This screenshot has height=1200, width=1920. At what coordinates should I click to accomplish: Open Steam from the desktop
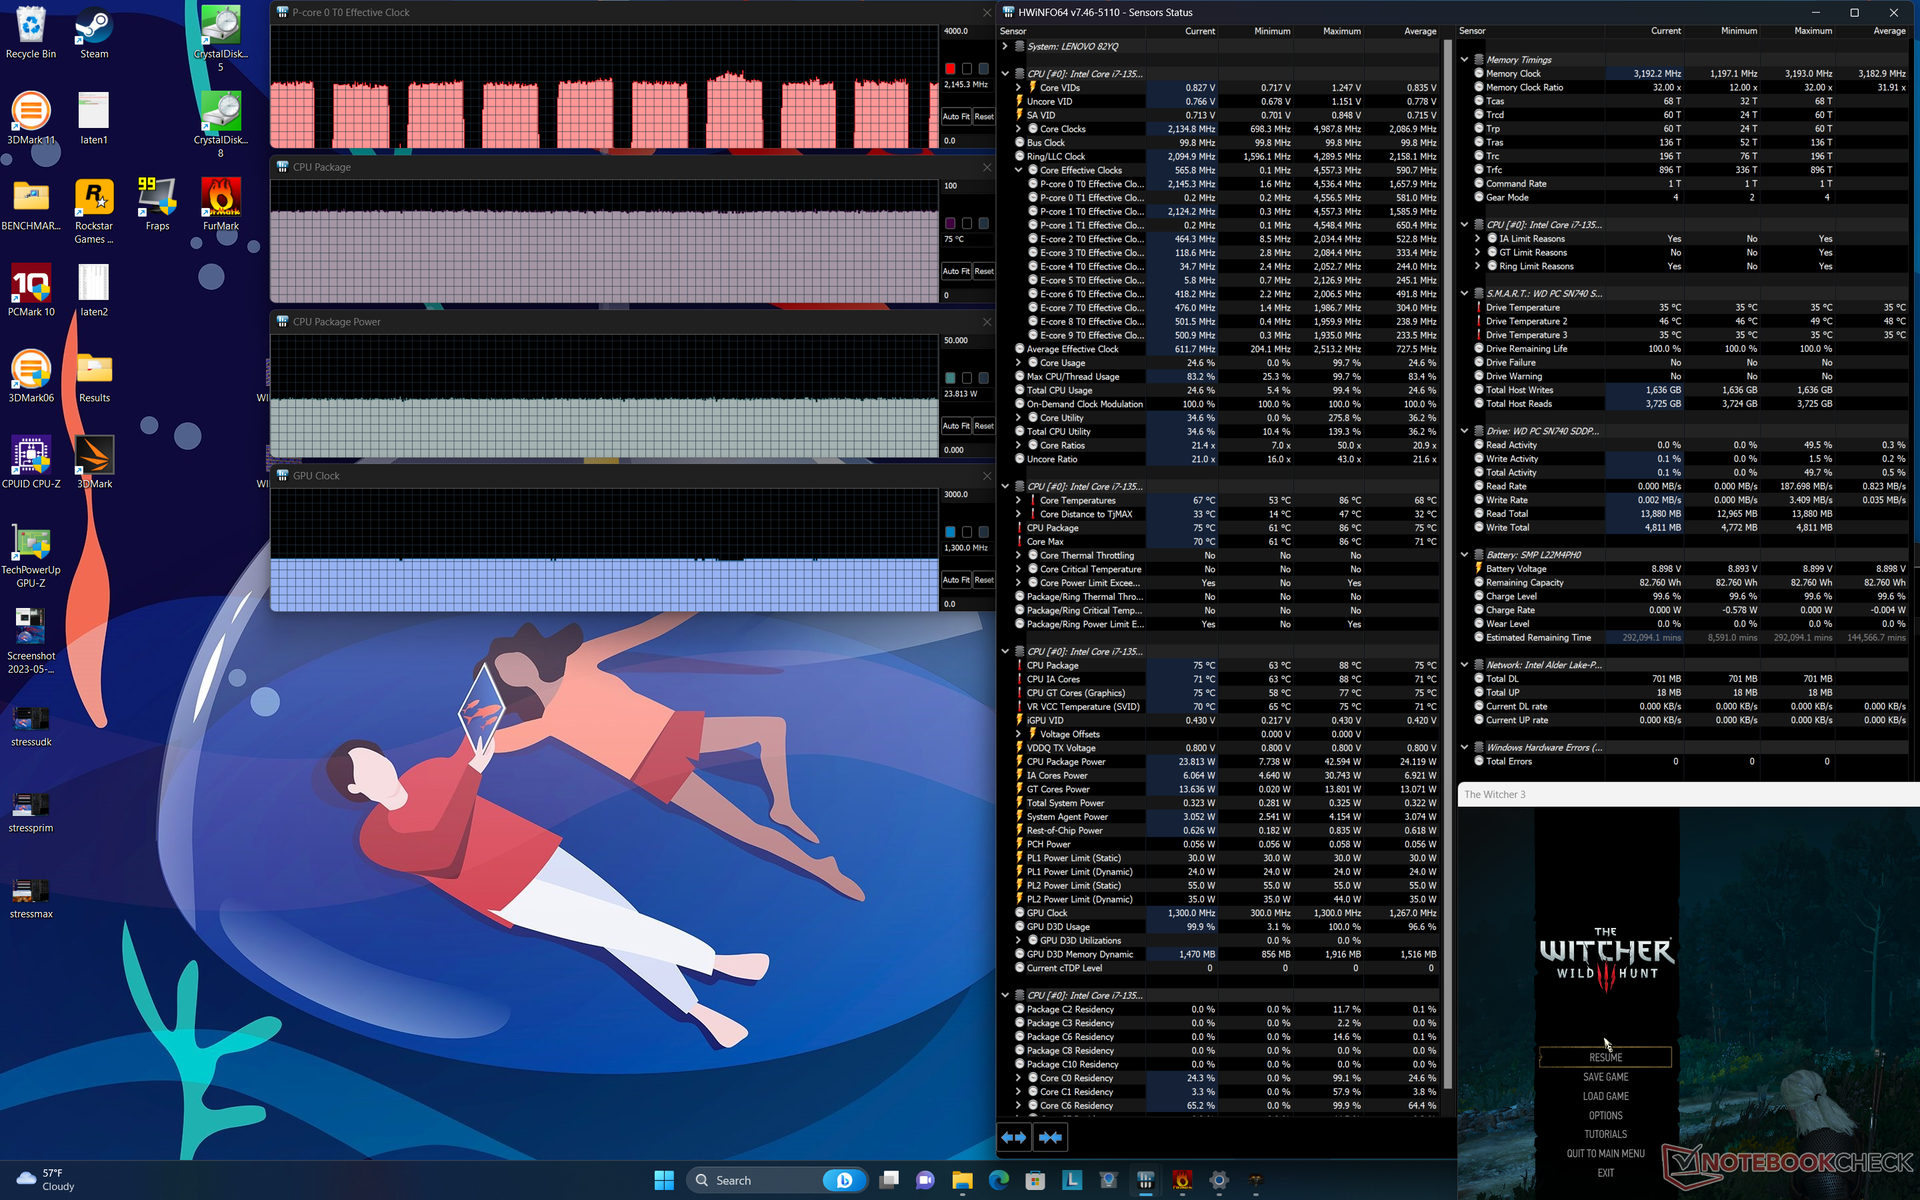click(94, 33)
